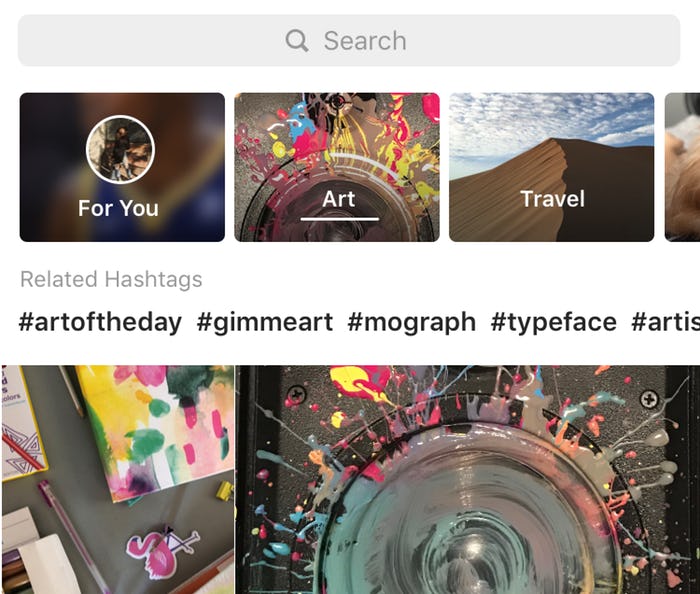Open the For You category tile
Viewport: 700px width, 594px height.
tap(122, 167)
